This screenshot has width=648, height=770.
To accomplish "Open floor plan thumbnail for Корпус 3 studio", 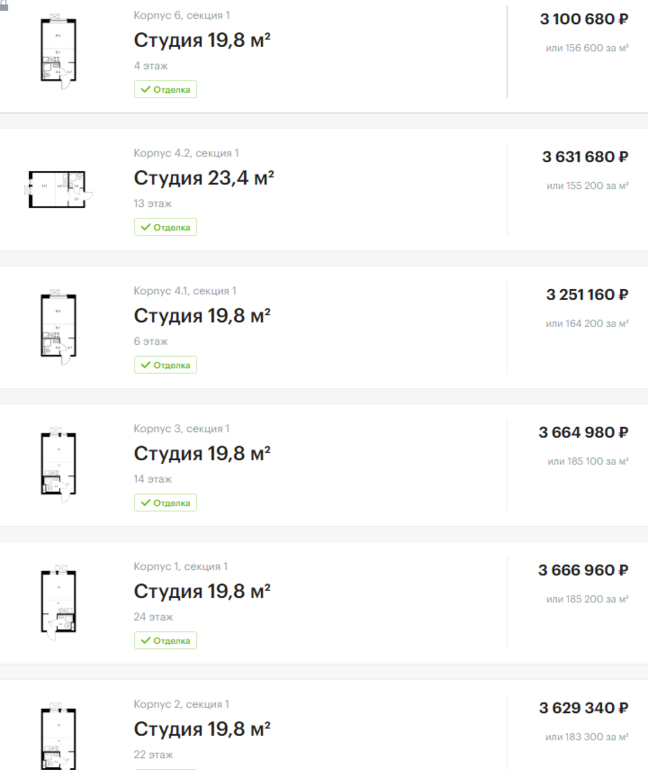I will pyautogui.click(x=59, y=464).
